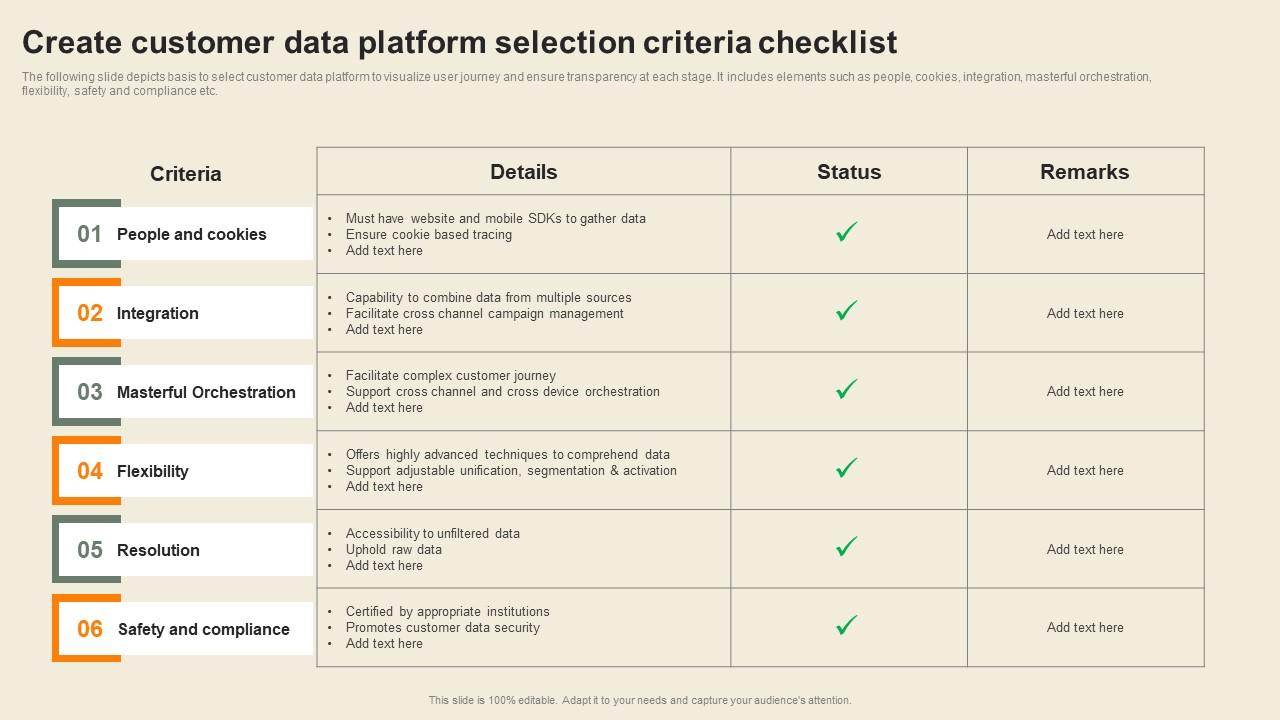This screenshot has width=1280, height=720.
Task: Click the Remarks column header
Action: 1085,172
